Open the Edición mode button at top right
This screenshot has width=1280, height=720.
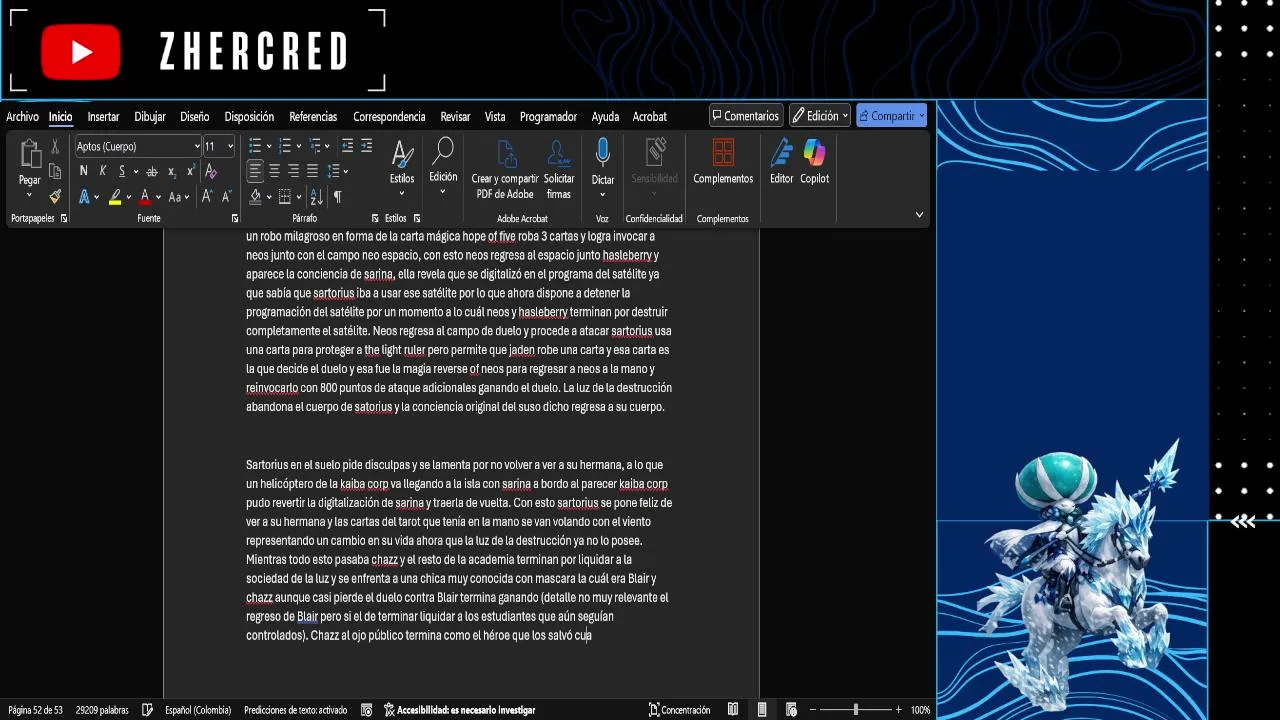point(820,116)
